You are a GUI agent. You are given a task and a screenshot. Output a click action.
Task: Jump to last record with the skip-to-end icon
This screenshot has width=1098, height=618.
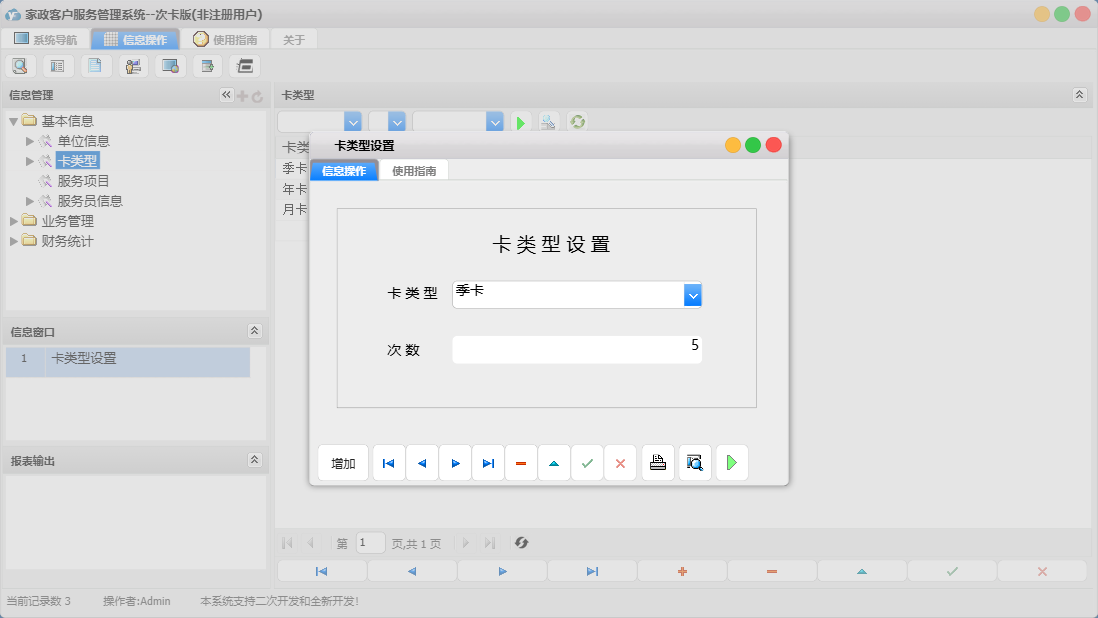488,462
